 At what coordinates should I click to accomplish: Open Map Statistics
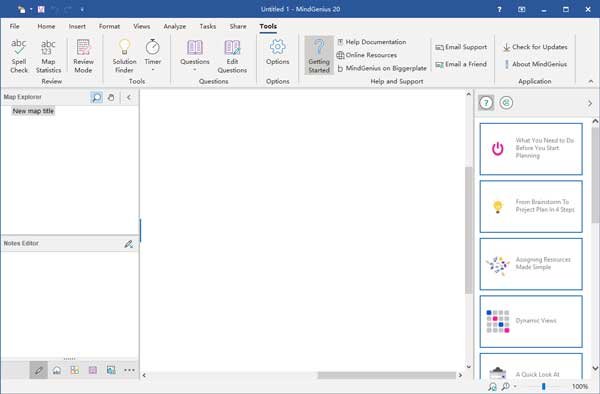[x=48, y=56]
